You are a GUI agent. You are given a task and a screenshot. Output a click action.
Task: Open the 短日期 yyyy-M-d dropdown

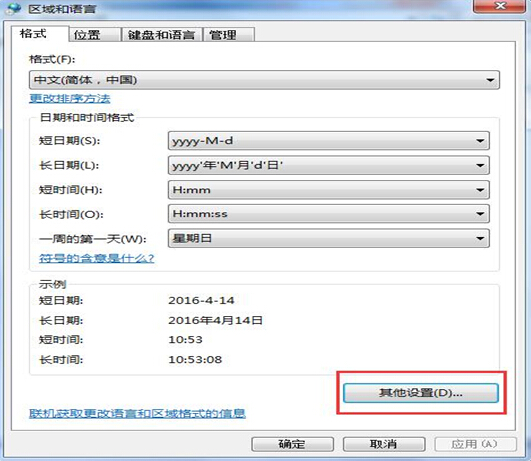pos(328,141)
